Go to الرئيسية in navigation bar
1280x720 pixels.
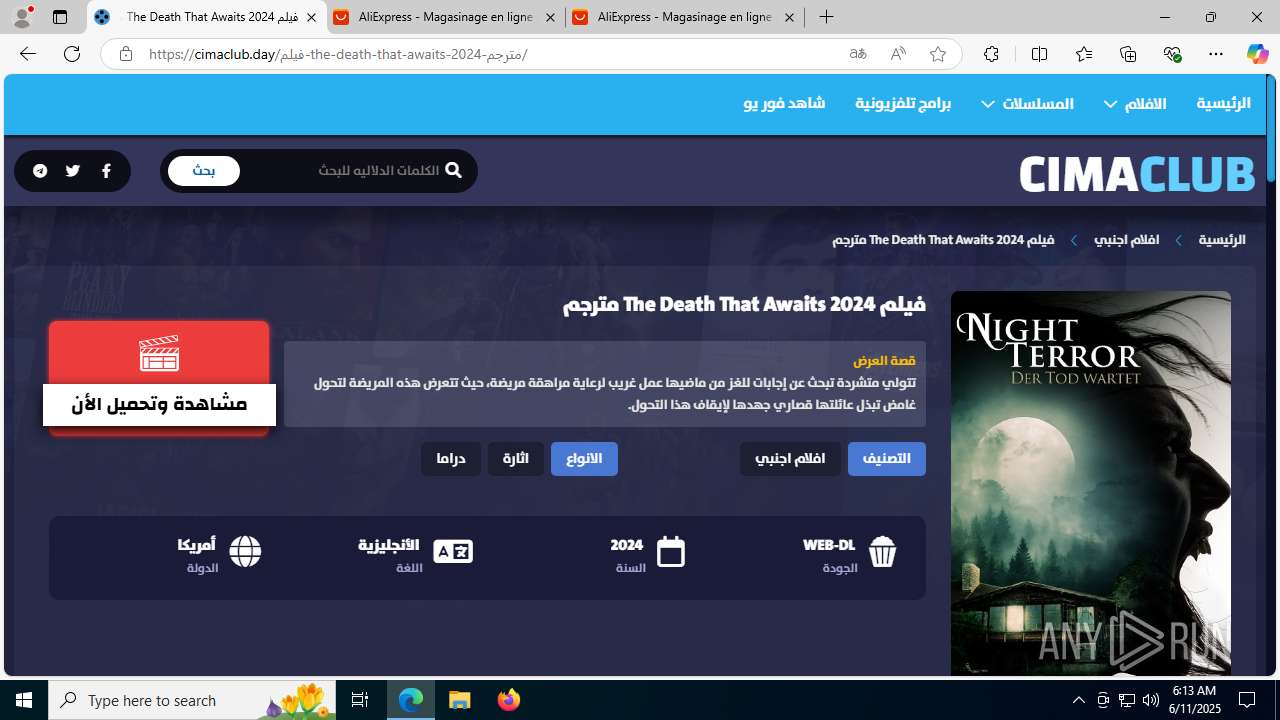click(x=1223, y=103)
